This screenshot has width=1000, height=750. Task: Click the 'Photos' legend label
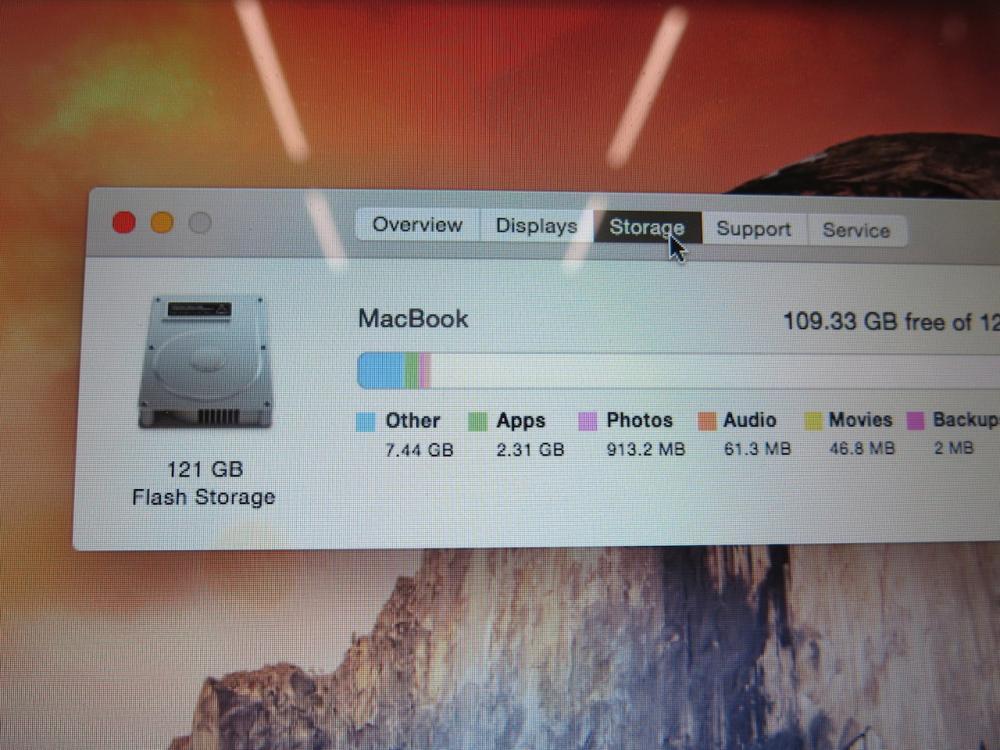click(640, 420)
